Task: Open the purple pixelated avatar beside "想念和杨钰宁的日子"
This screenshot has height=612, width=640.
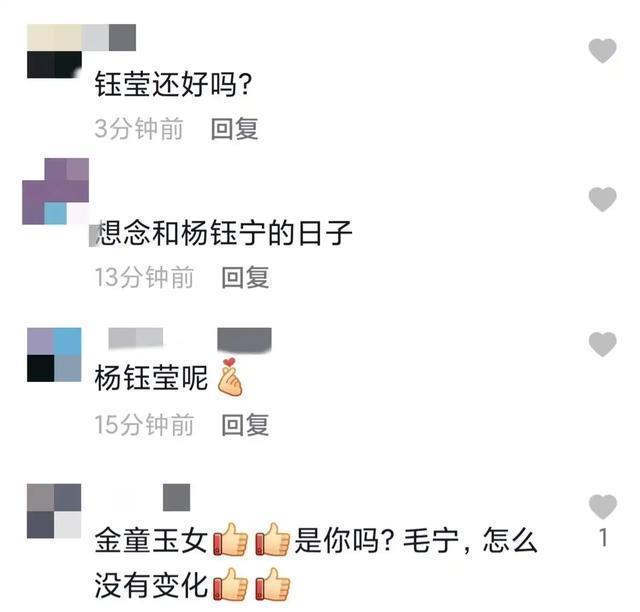Action: 56,191
